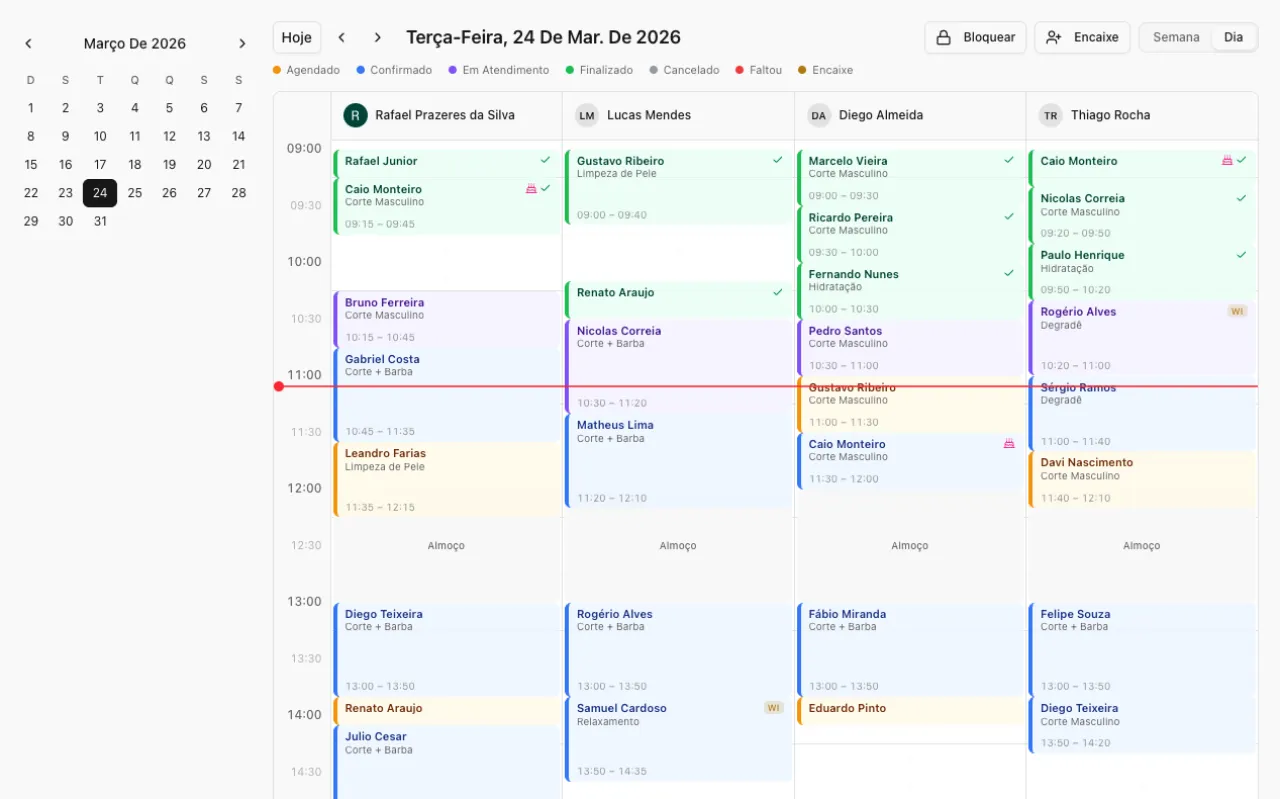Toggle the Confirmado status filter
The height and width of the screenshot is (799, 1280).
pos(392,70)
